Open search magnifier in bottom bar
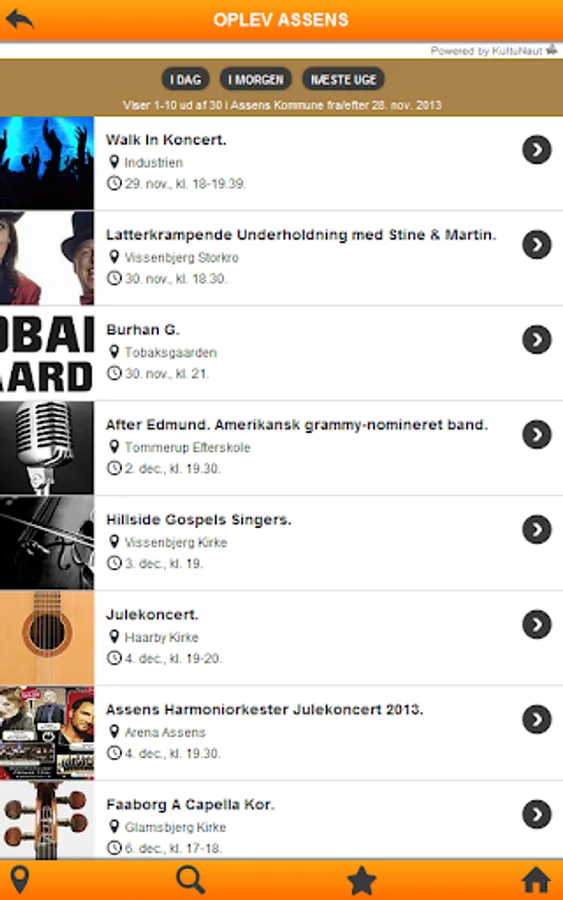This screenshot has height=900, width=563. (191, 879)
